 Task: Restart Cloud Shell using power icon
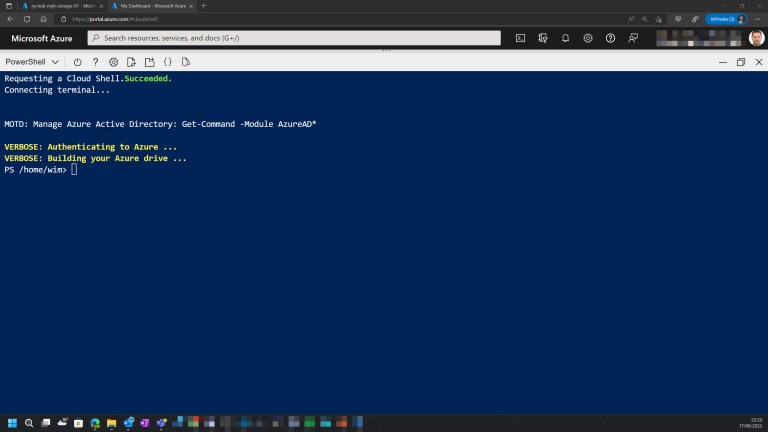coord(78,62)
